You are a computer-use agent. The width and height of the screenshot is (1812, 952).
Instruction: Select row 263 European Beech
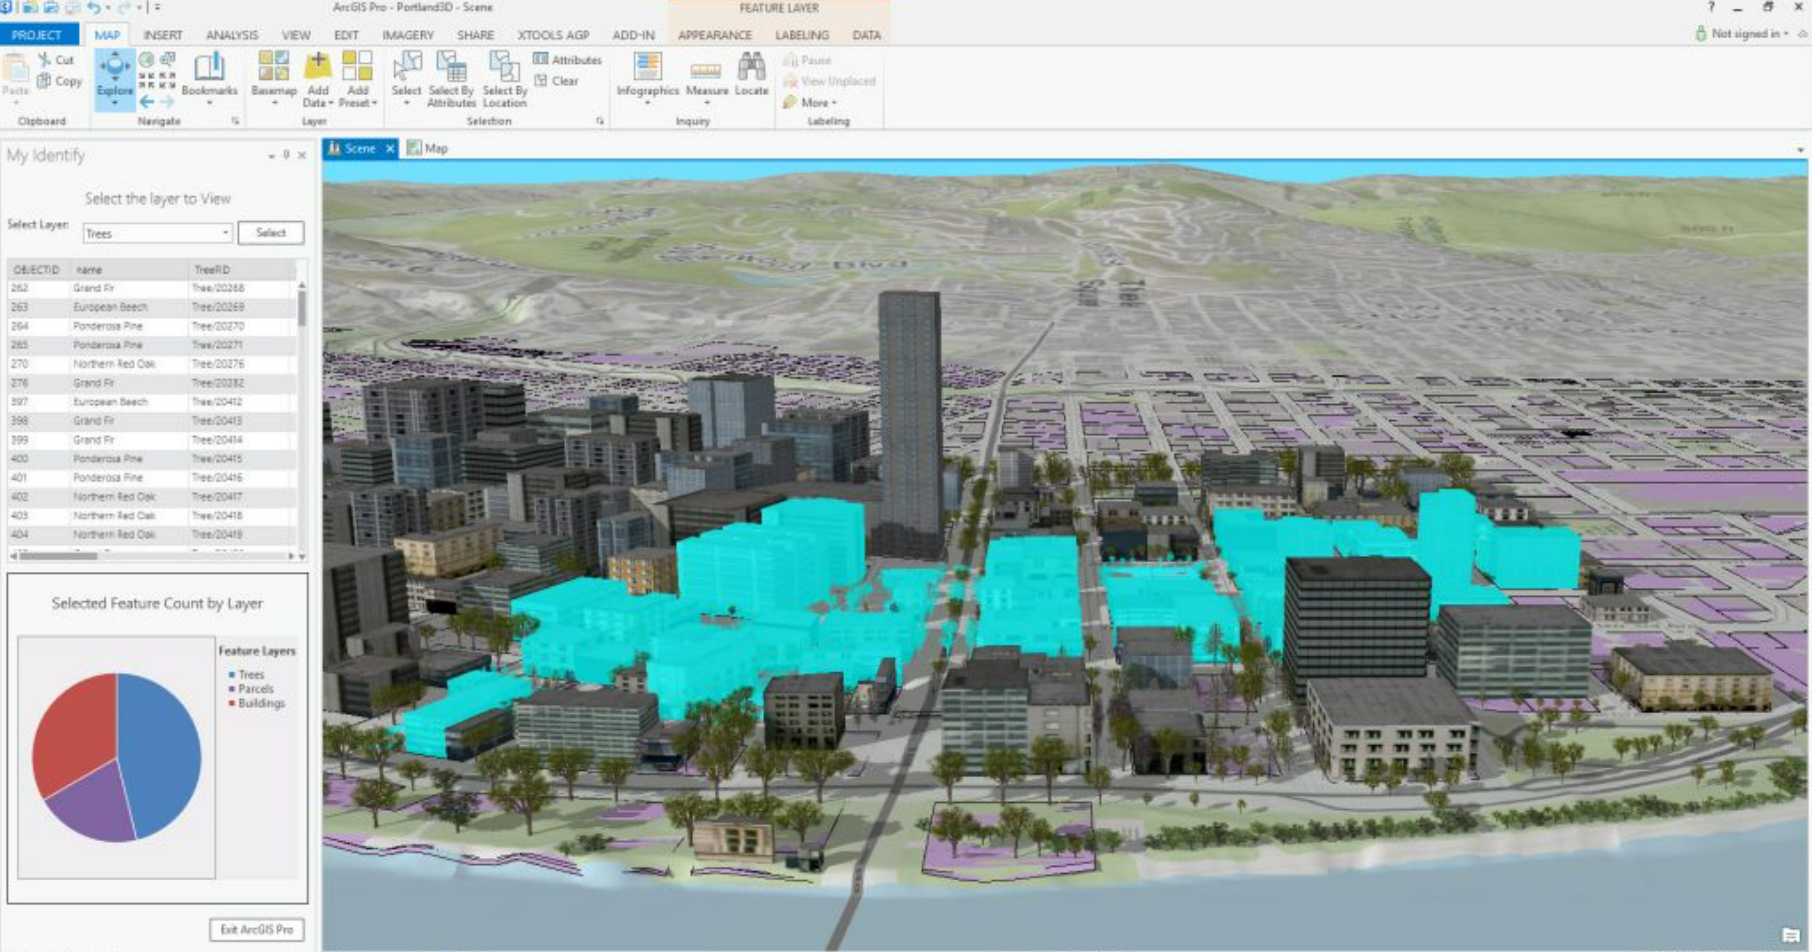coord(152,307)
